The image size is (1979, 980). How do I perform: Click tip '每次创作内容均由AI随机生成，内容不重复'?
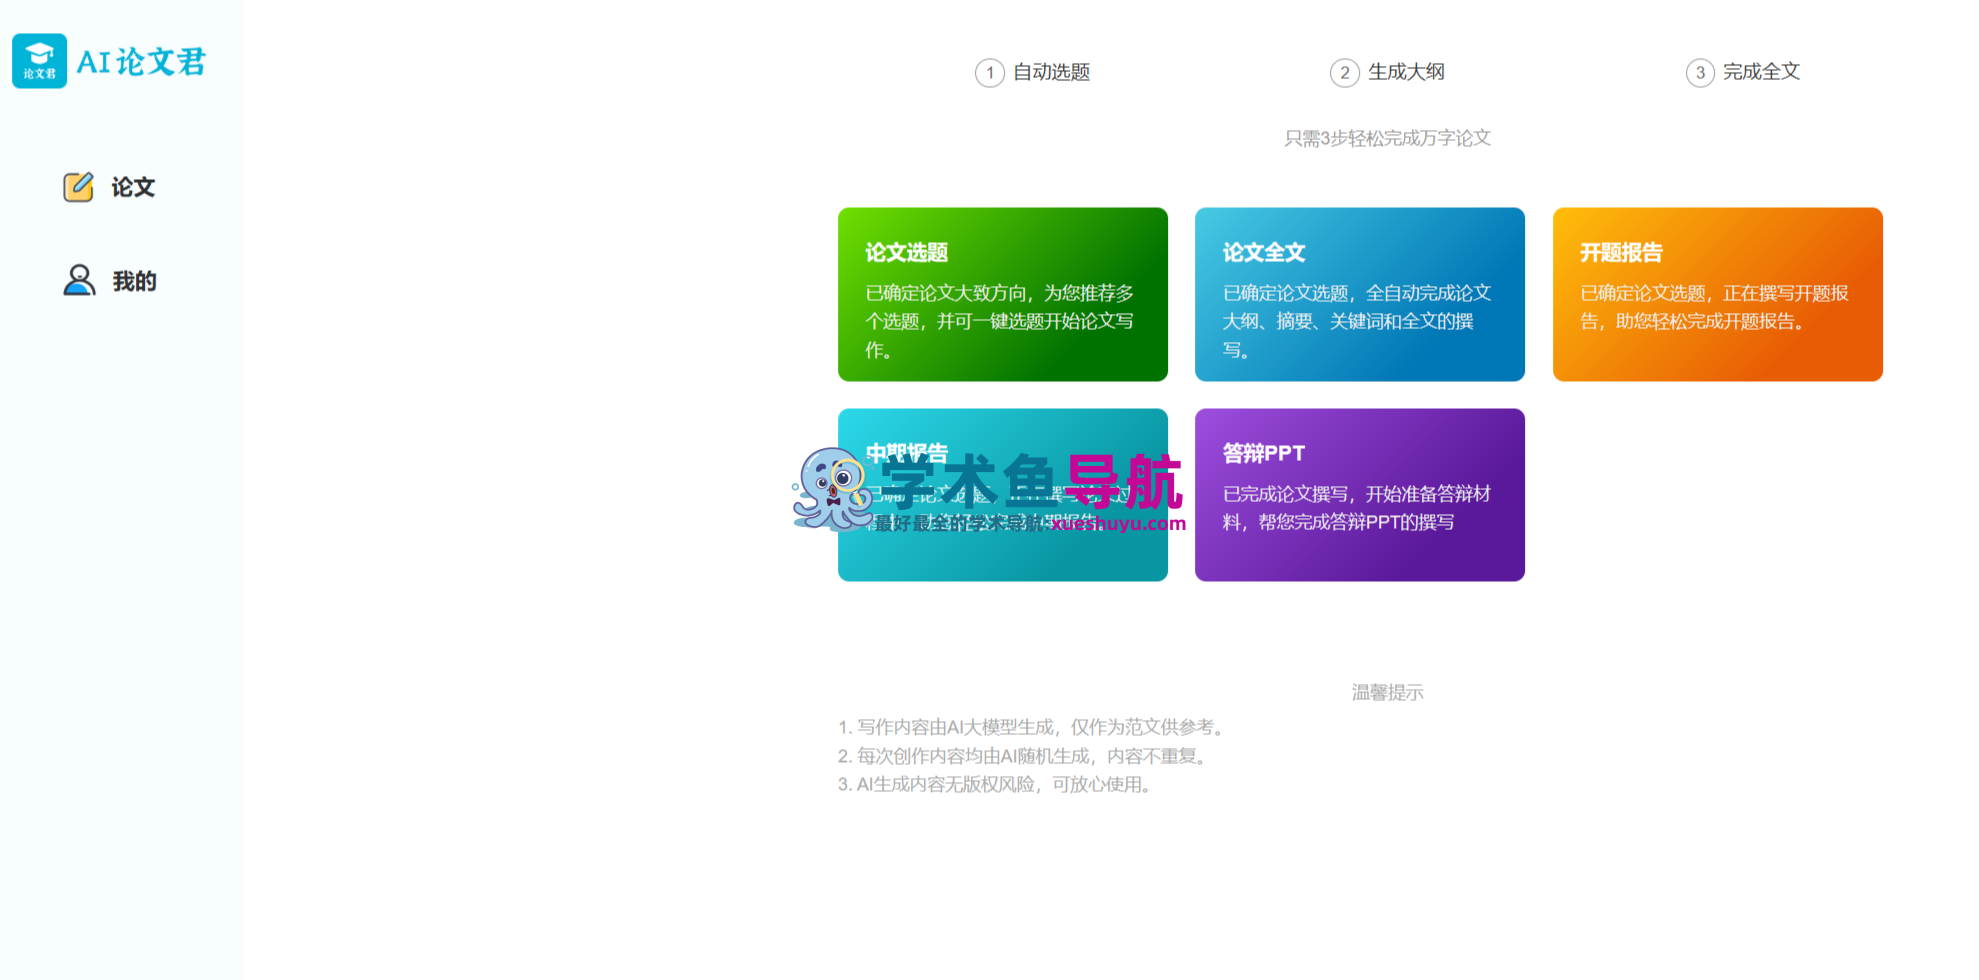[x=1025, y=756]
